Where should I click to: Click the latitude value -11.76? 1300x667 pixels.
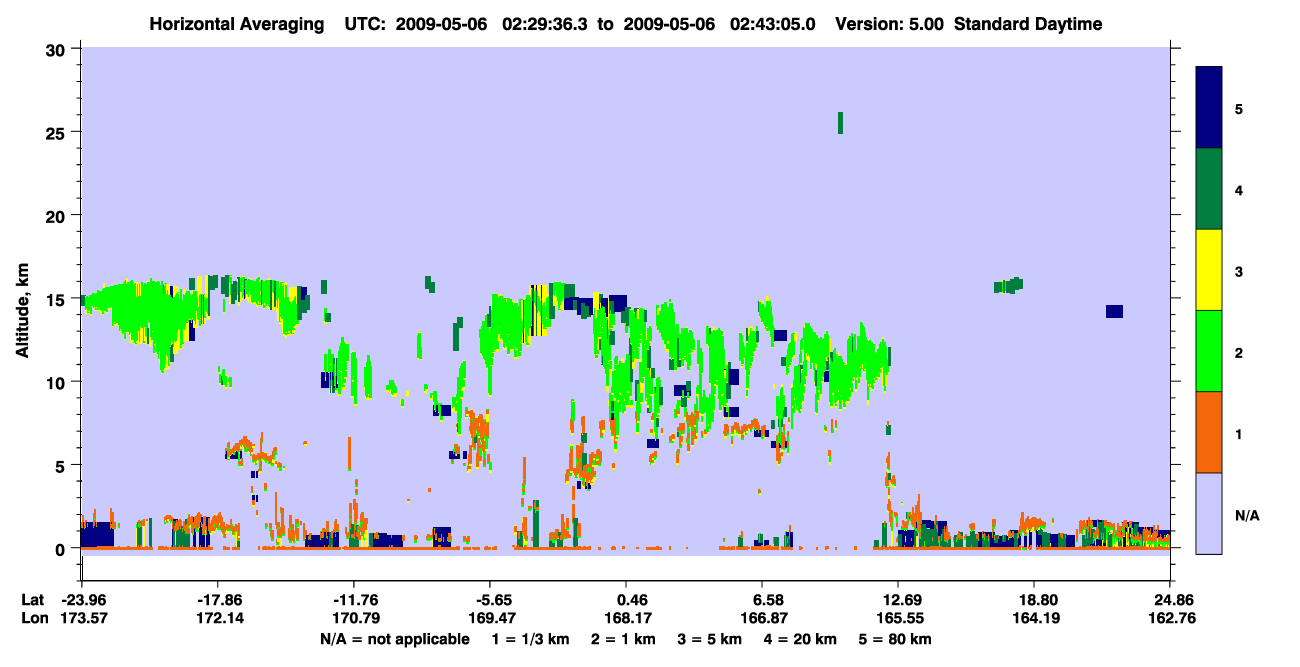pos(354,600)
